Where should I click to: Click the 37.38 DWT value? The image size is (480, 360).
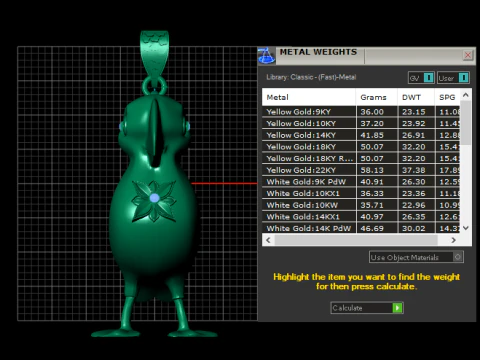tap(414, 170)
